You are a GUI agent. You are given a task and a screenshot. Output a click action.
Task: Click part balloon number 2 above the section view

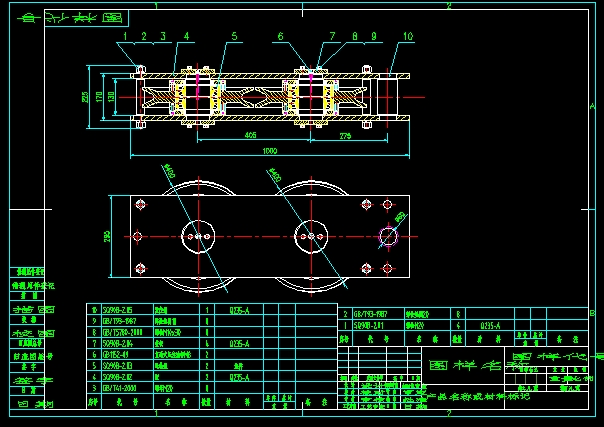coord(144,37)
